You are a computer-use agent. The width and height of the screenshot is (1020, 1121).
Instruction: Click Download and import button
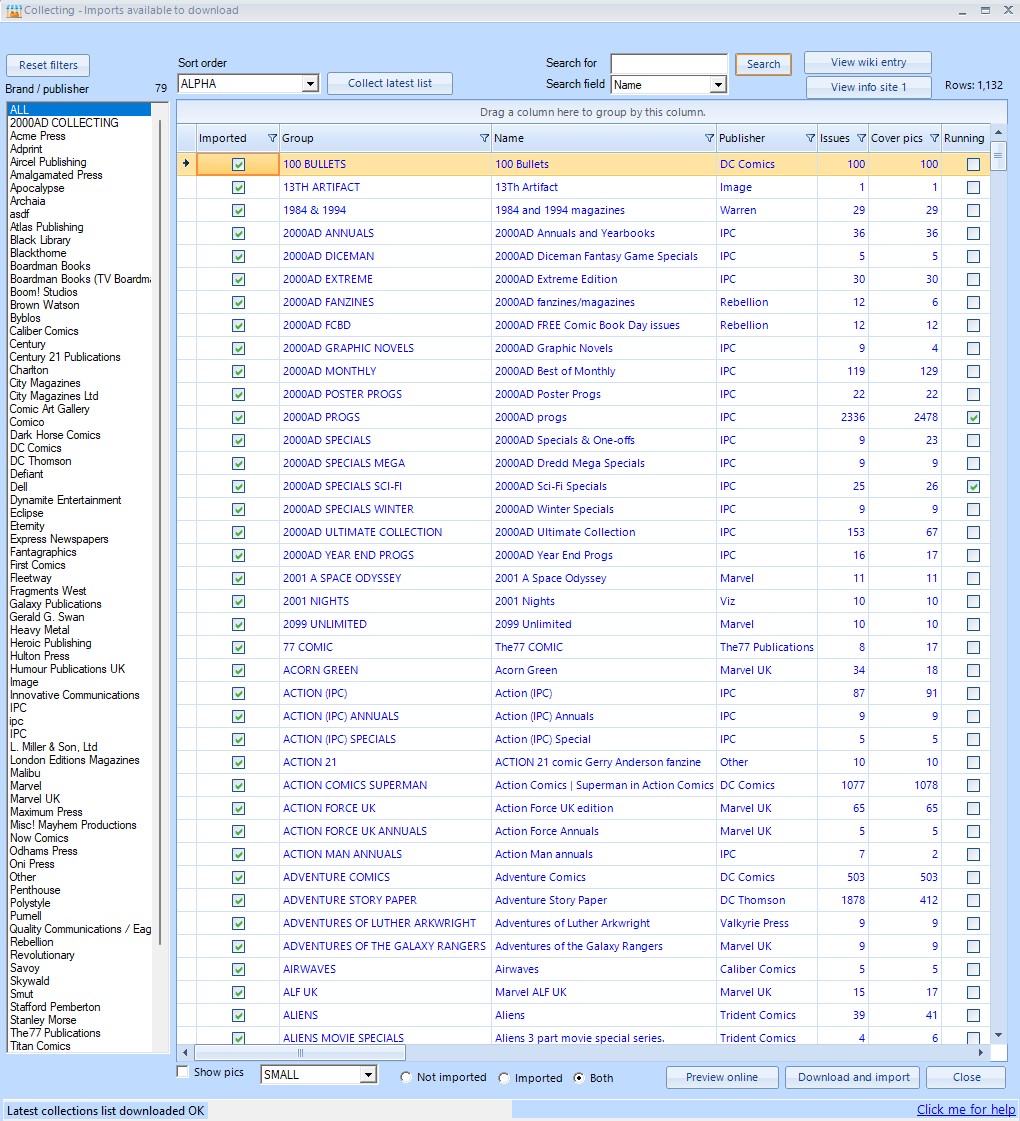pyautogui.click(x=853, y=1077)
